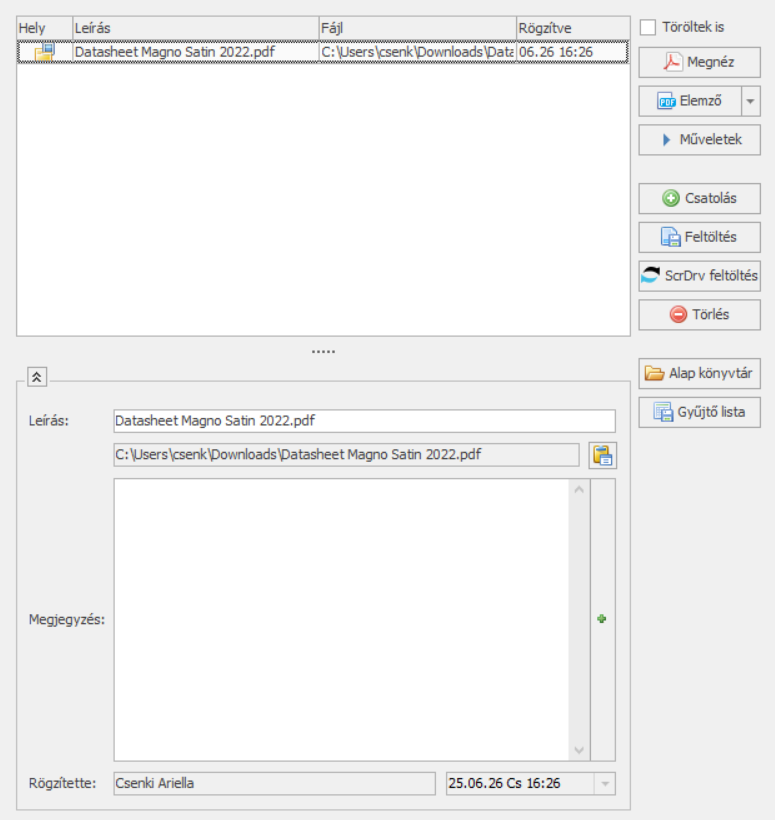
Task: Click the green plus icon beside Megjegyzés
Action: pyautogui.click(x=602, y=619)
